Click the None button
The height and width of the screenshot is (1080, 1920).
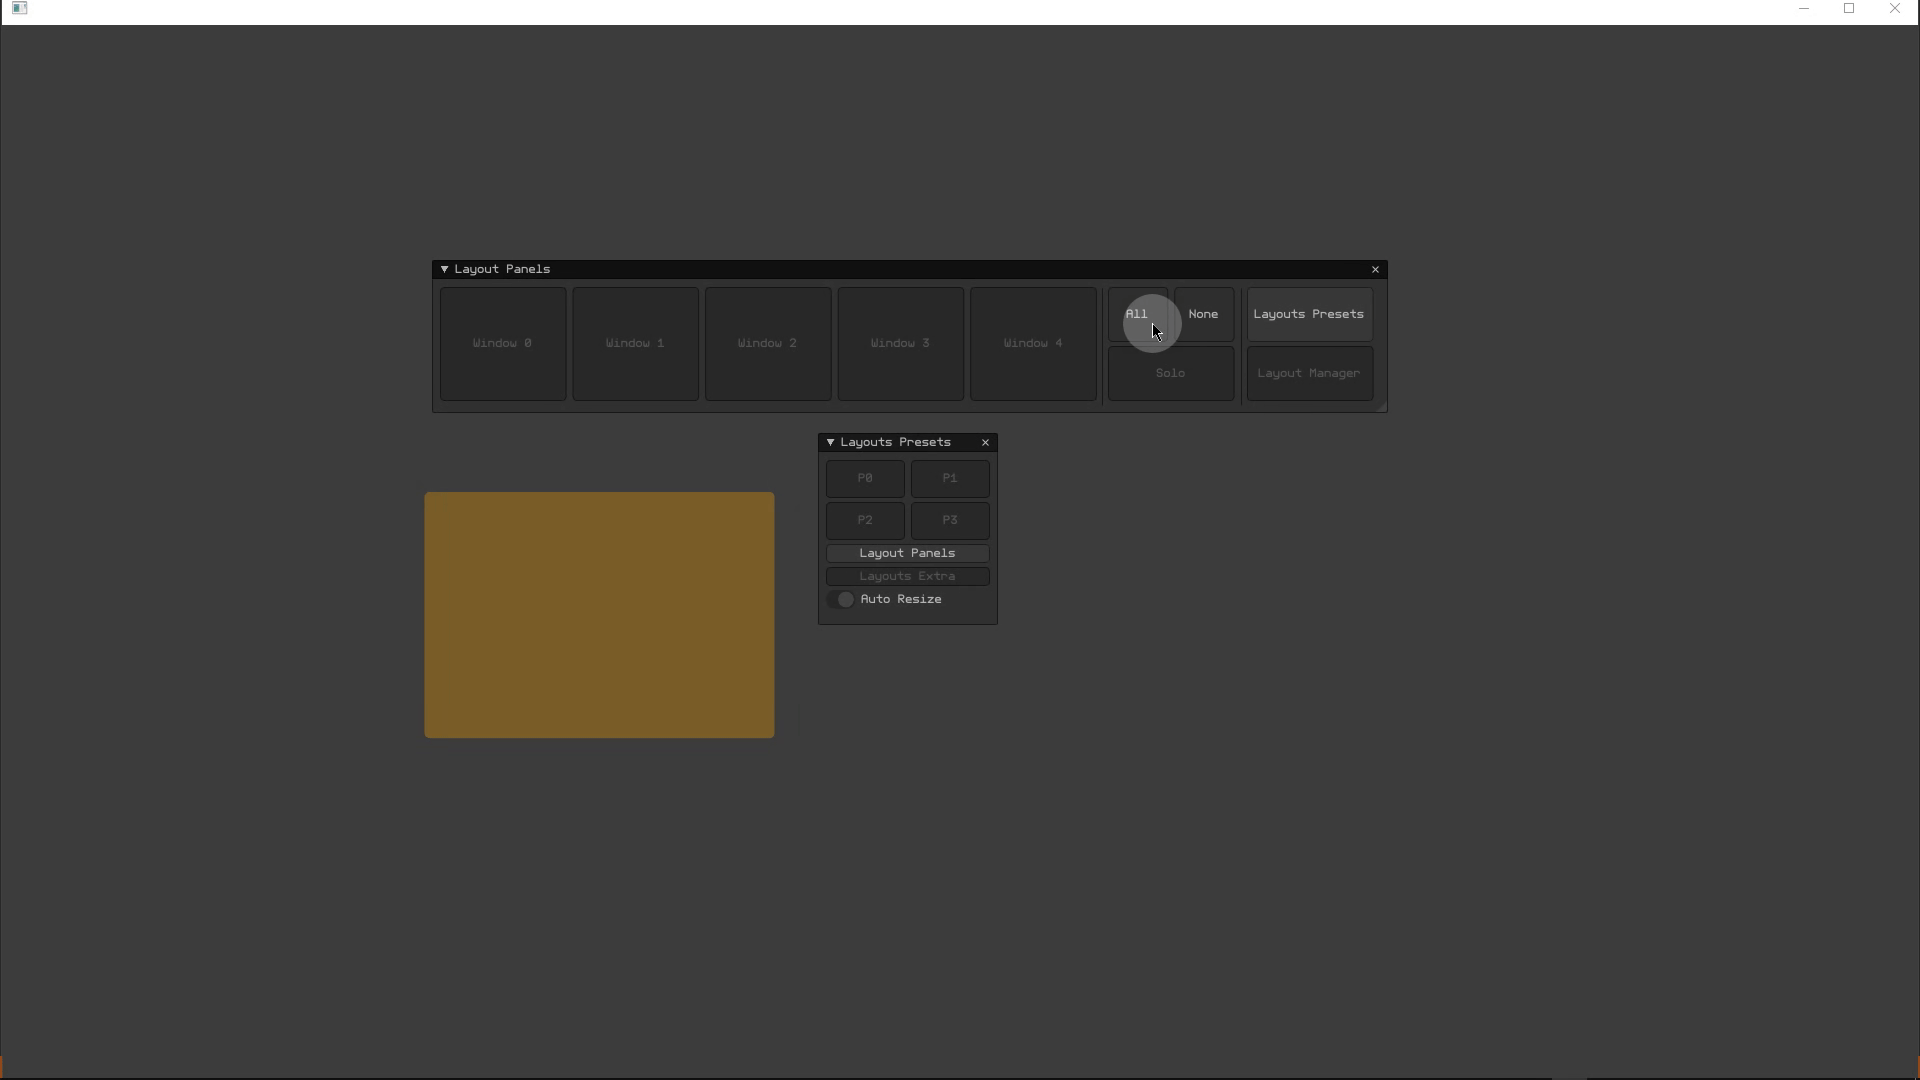pyautogui.click(x=1204, y=315)
